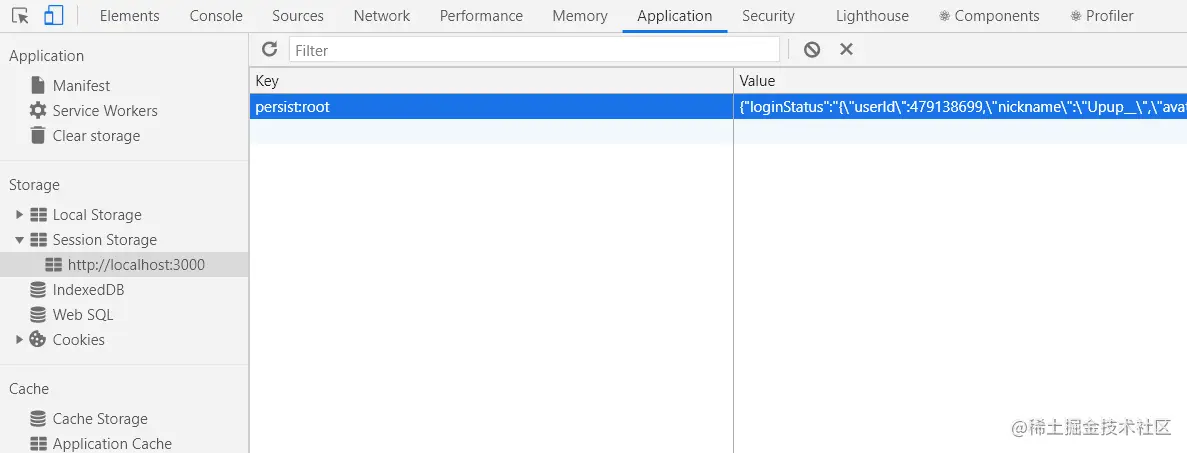
Task: Open the Clear storage sidebar item
Action: [x=96, y=136]
